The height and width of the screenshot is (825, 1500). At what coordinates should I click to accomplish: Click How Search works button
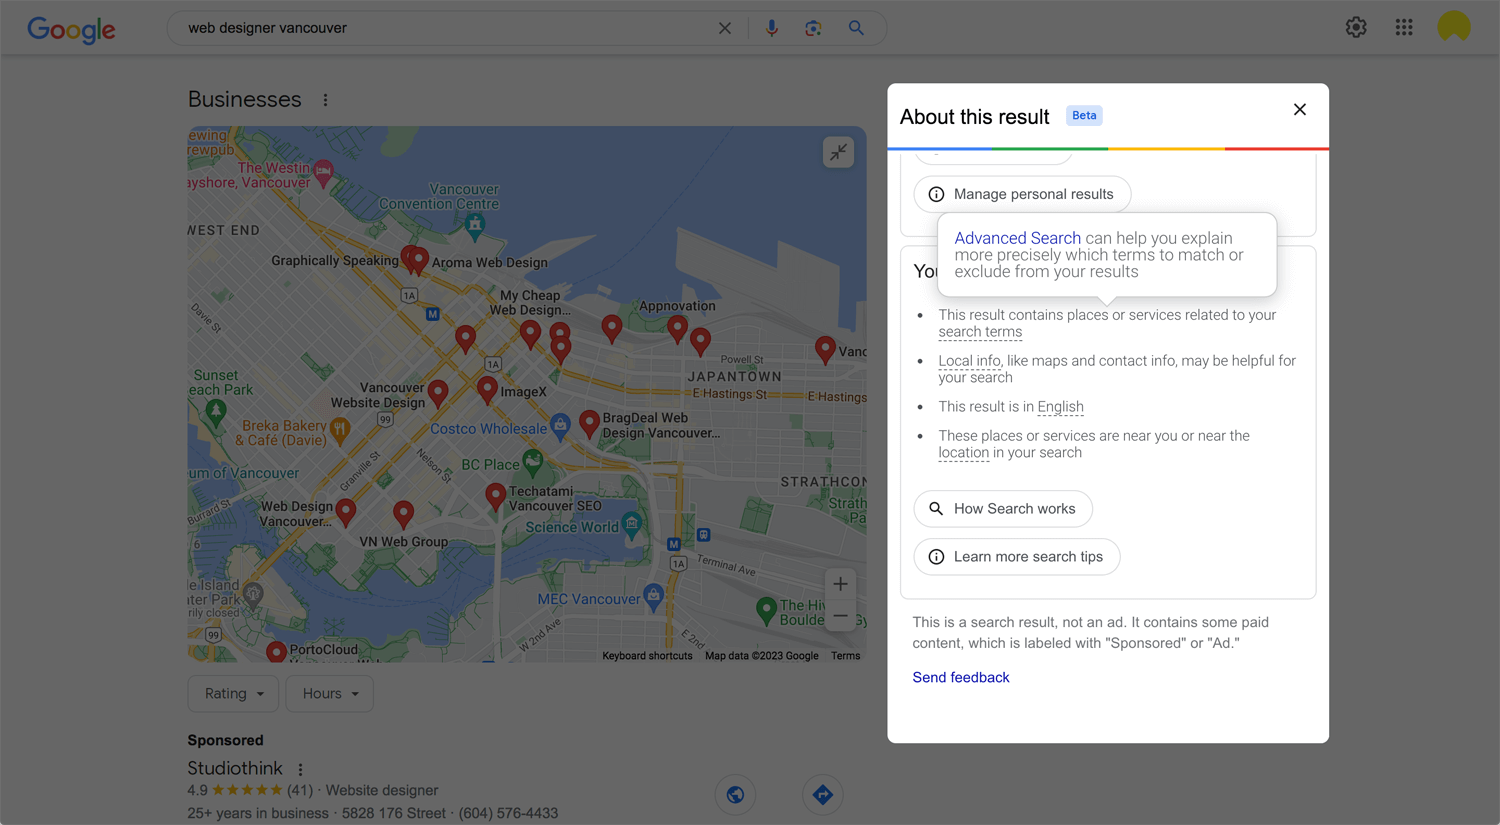(1003, 509)
